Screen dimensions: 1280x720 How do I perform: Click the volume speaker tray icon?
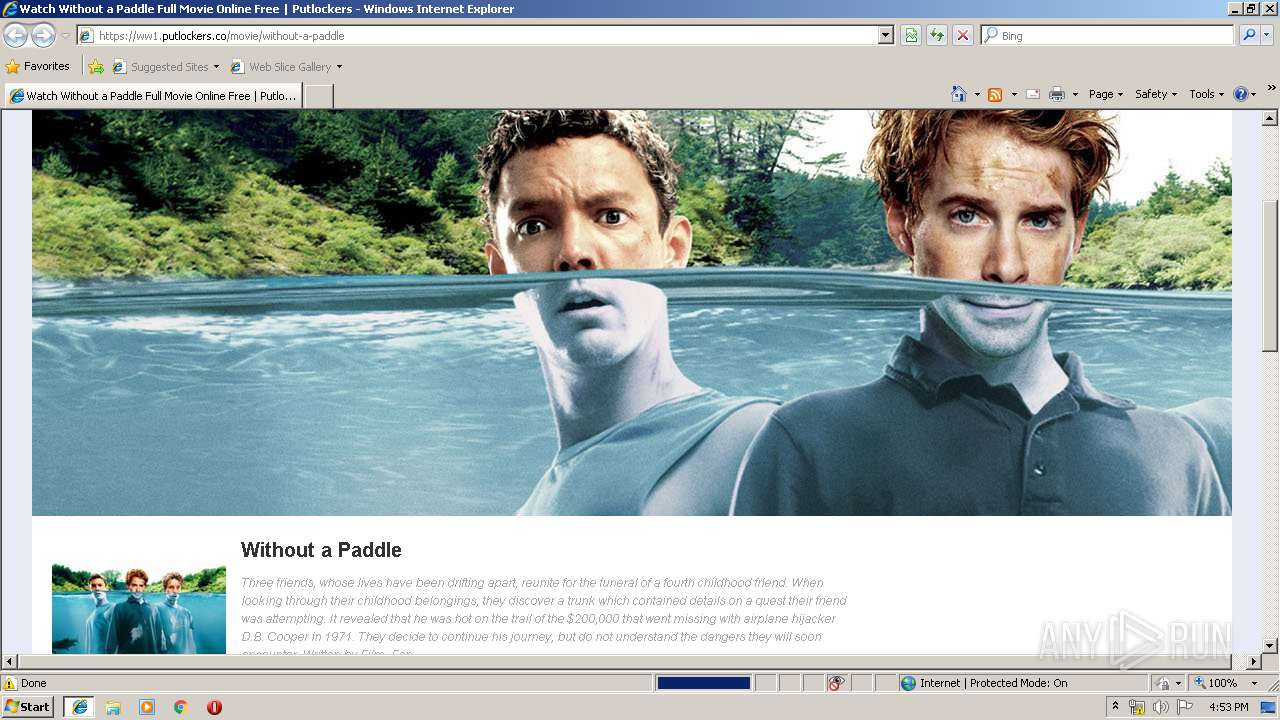[x=1160, y=707]
